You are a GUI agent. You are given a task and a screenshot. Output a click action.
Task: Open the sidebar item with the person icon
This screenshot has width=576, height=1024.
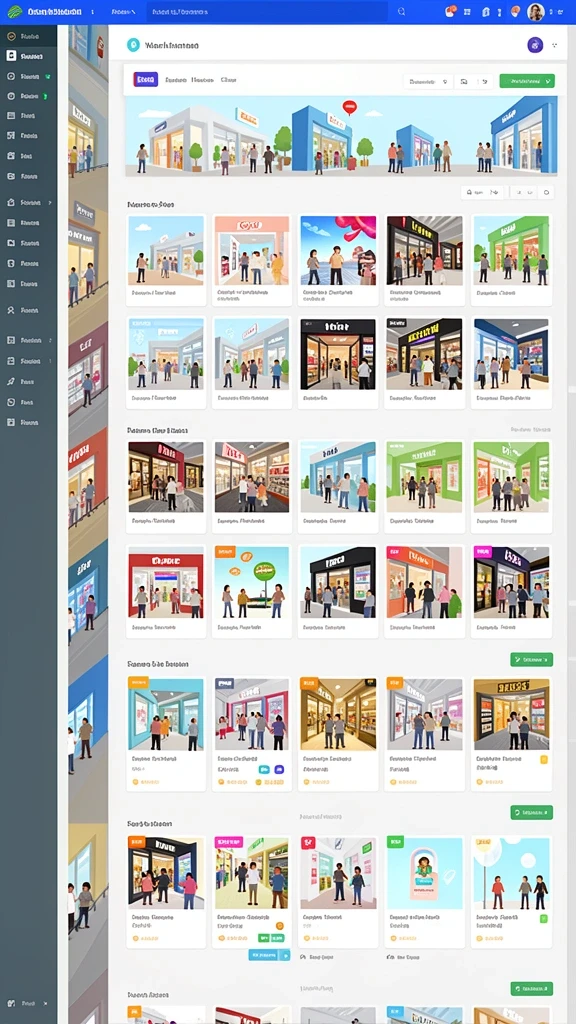point(28,310)
